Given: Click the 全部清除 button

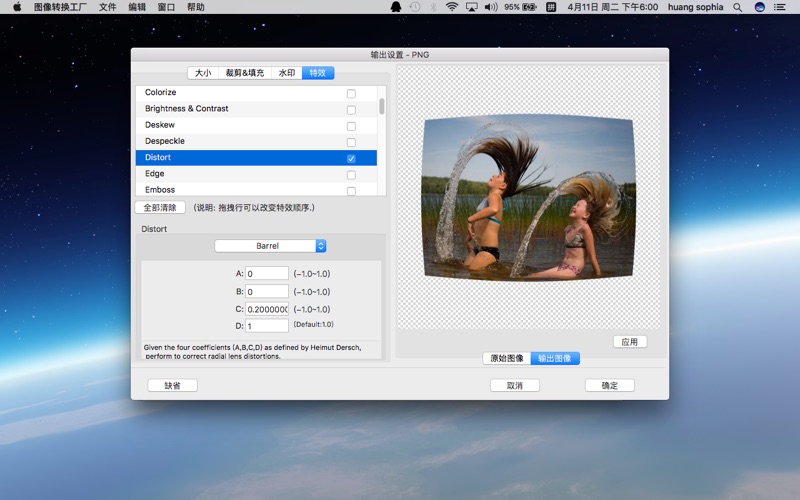Looking at the screenshot, I should (x=160, y=208).
